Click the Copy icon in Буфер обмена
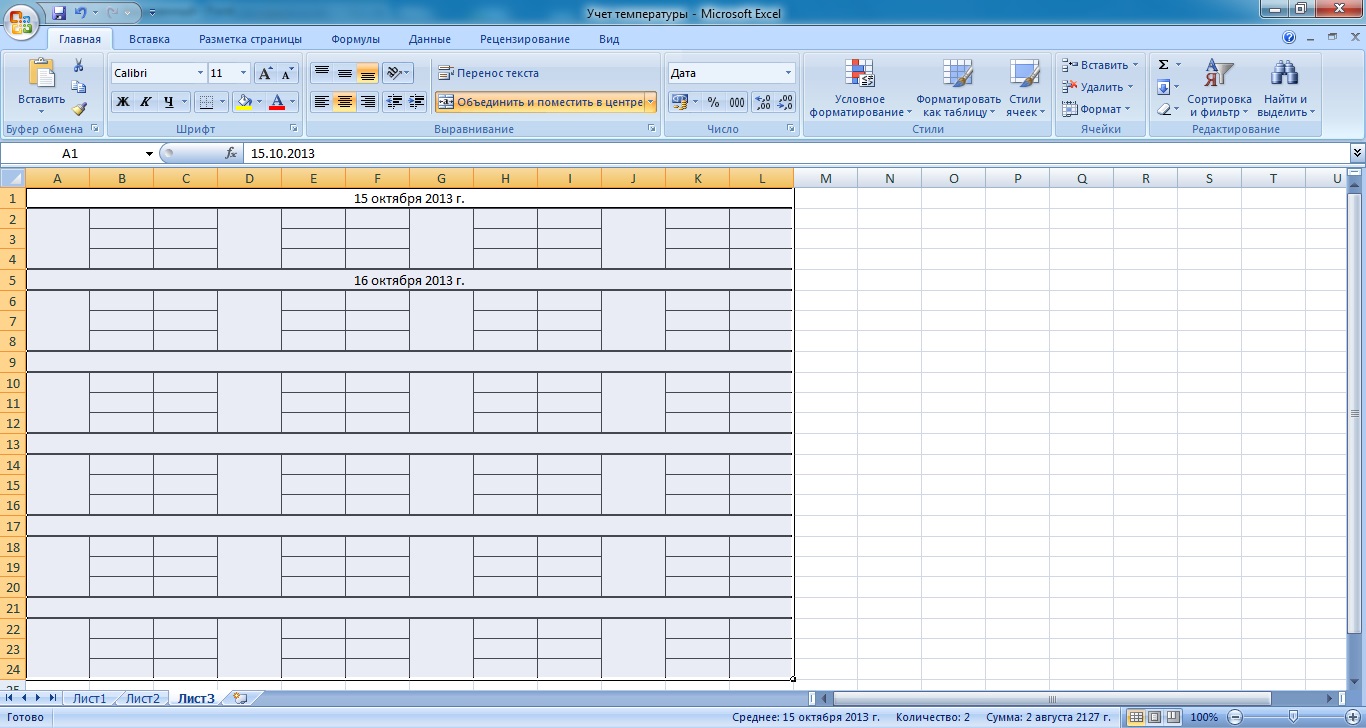The image size is (1366, 728). tap(79, 87)
